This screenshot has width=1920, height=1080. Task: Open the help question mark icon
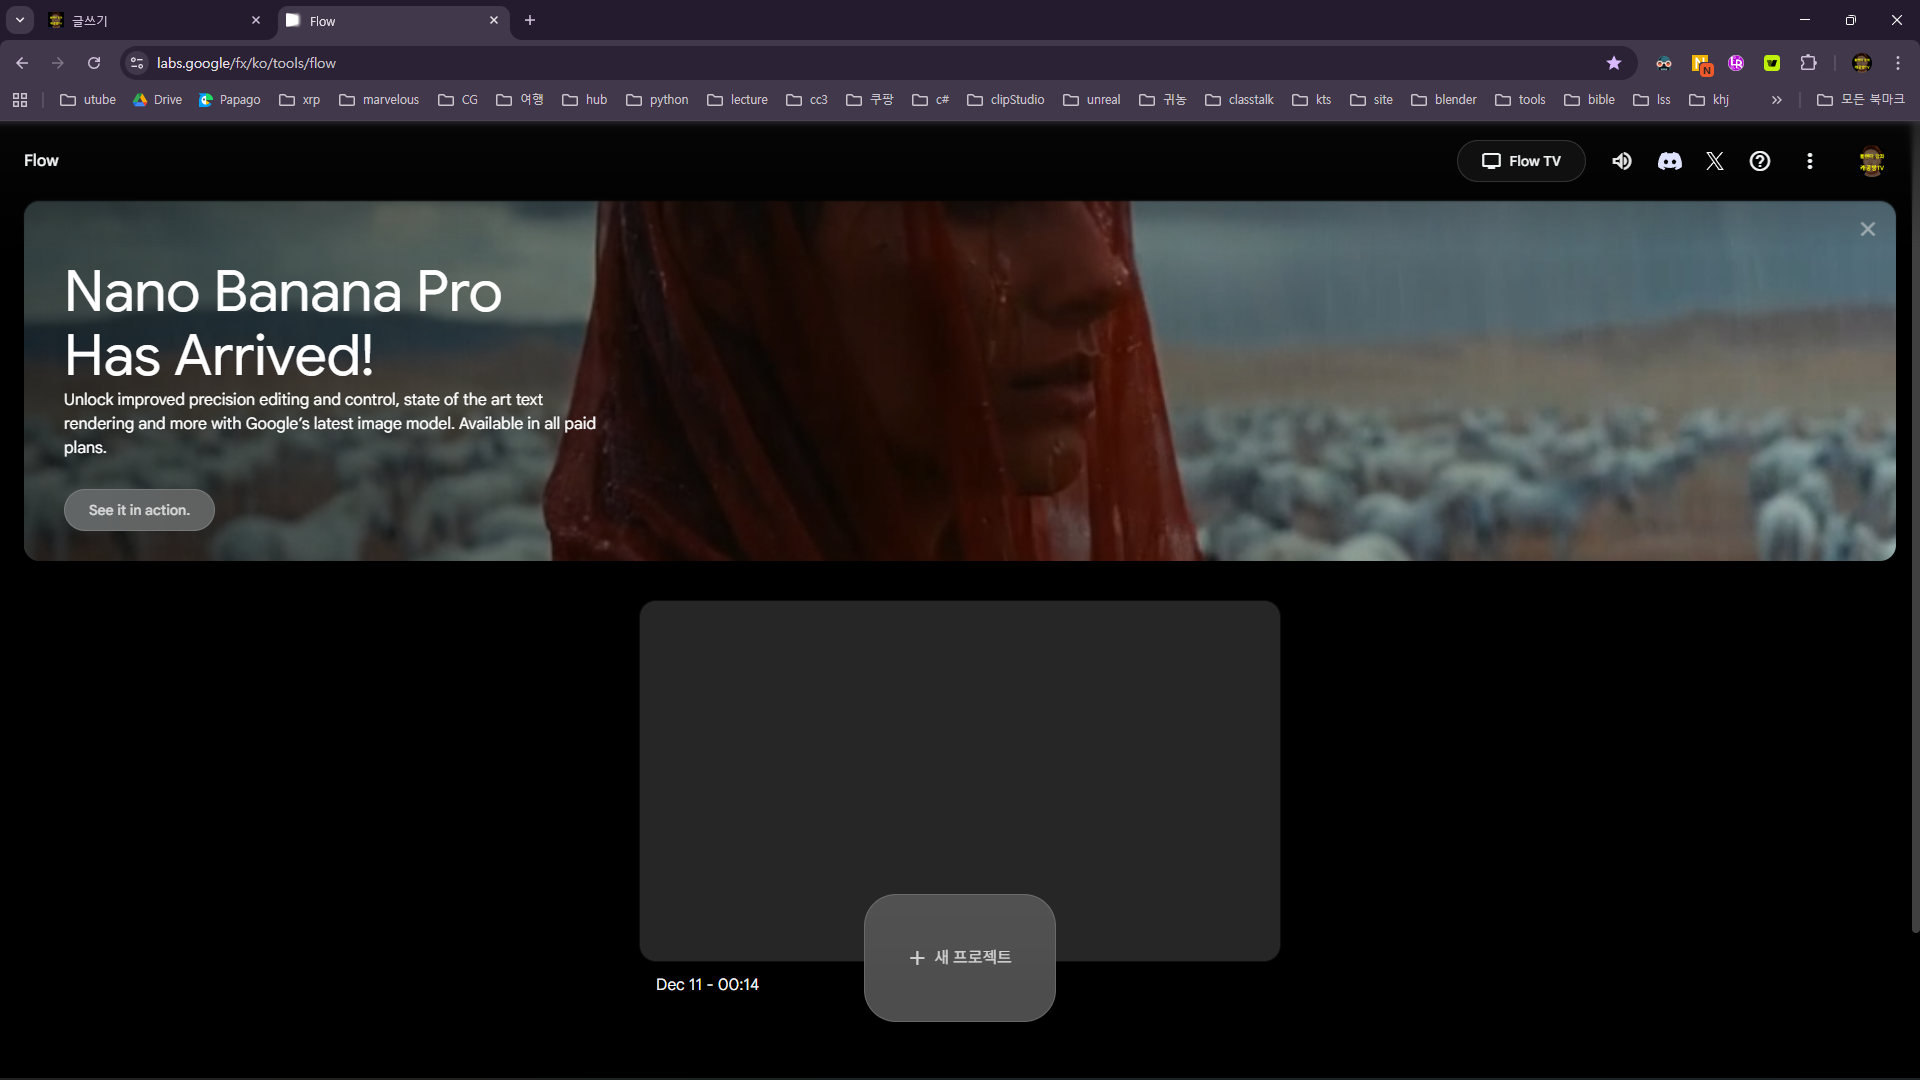point(1760,161)
